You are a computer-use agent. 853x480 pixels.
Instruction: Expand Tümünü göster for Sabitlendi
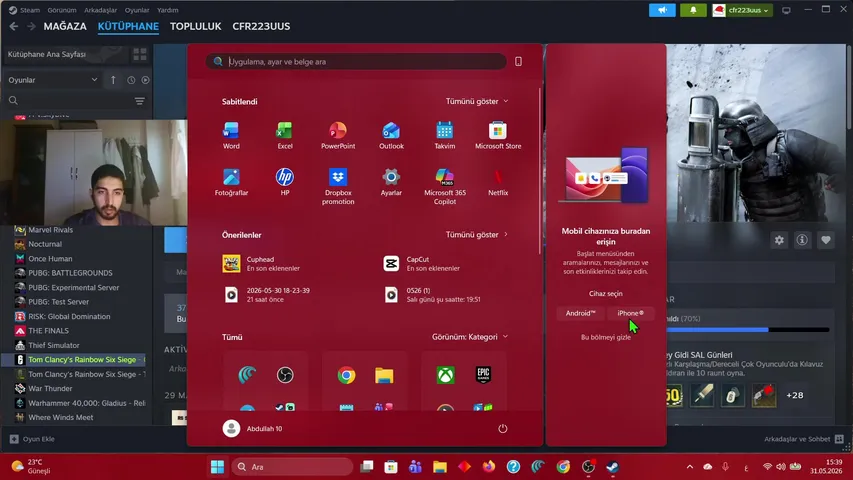tap(477, 101)
